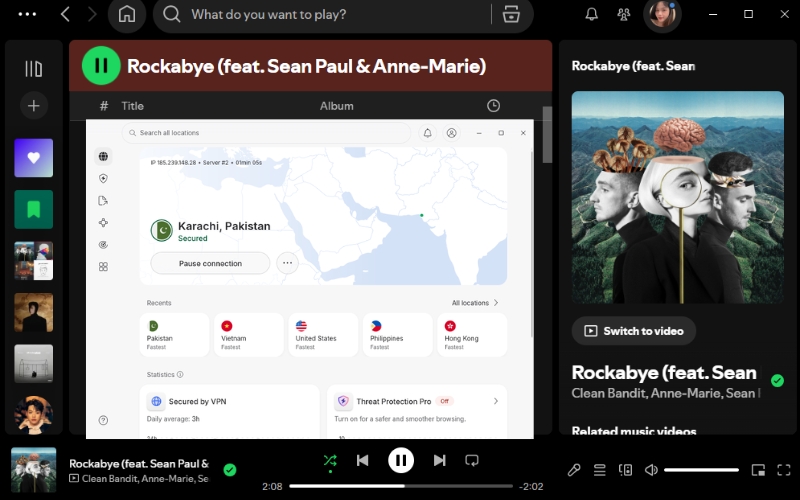
Task: Expand Your Library sidebar icon
Action: (34, 69)
